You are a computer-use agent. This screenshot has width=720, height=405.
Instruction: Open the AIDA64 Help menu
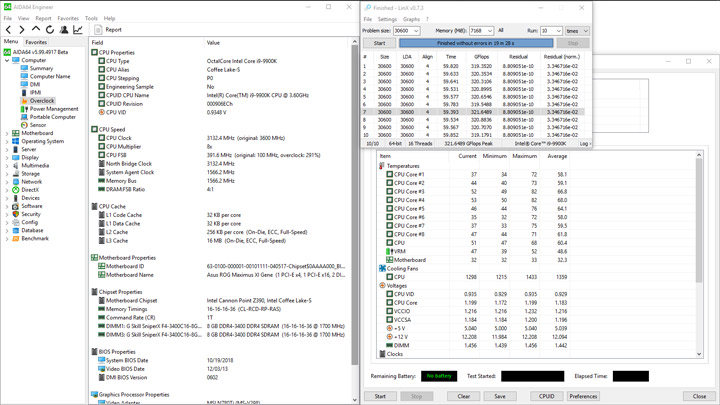pyautogui.click(x=109, y=18)
